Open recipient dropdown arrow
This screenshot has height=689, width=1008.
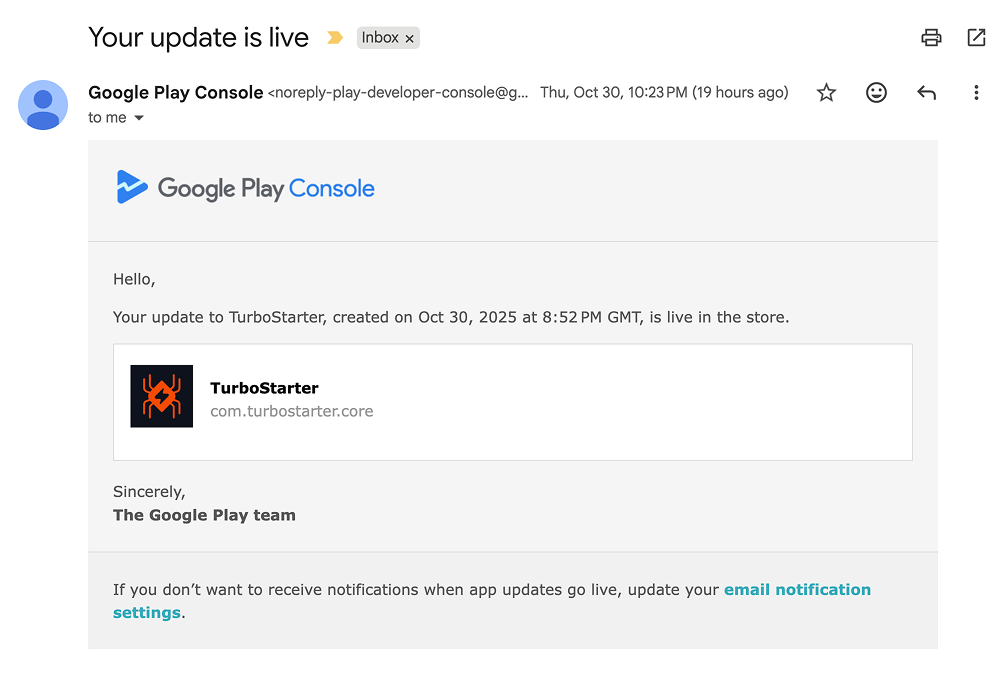point(139,117)
